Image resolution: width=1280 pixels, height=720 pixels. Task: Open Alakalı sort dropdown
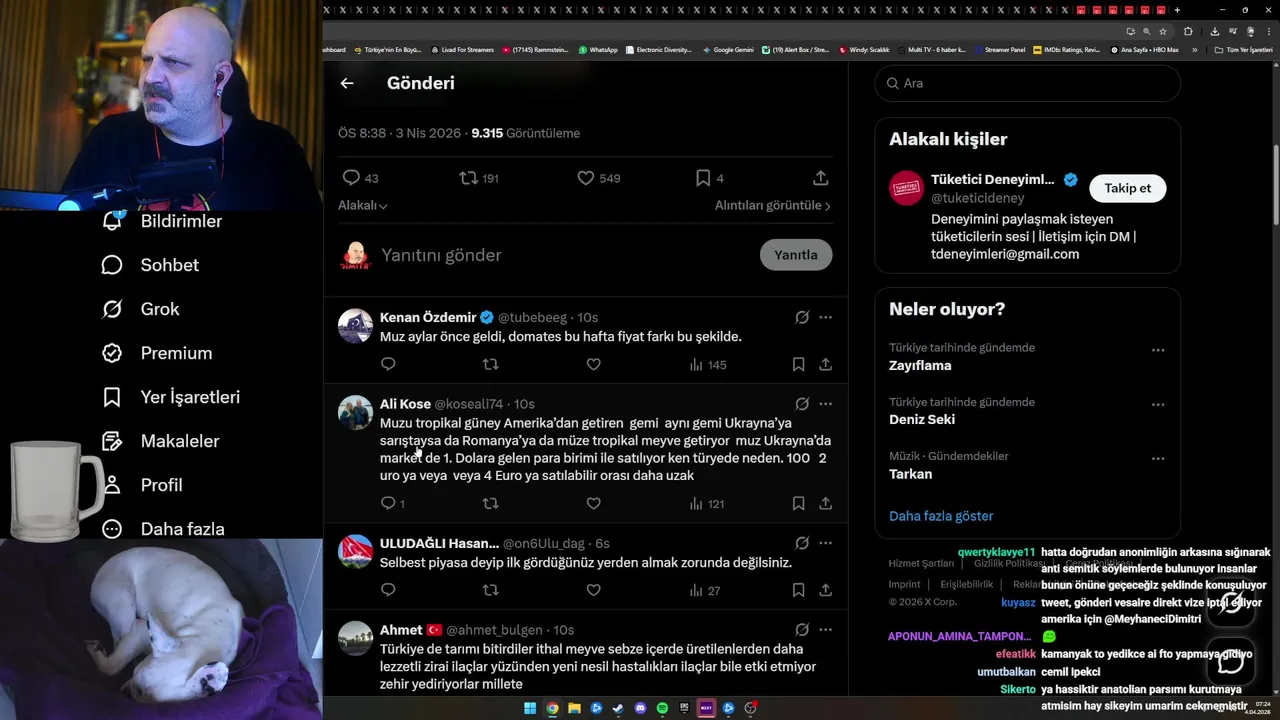pos(362,205)
